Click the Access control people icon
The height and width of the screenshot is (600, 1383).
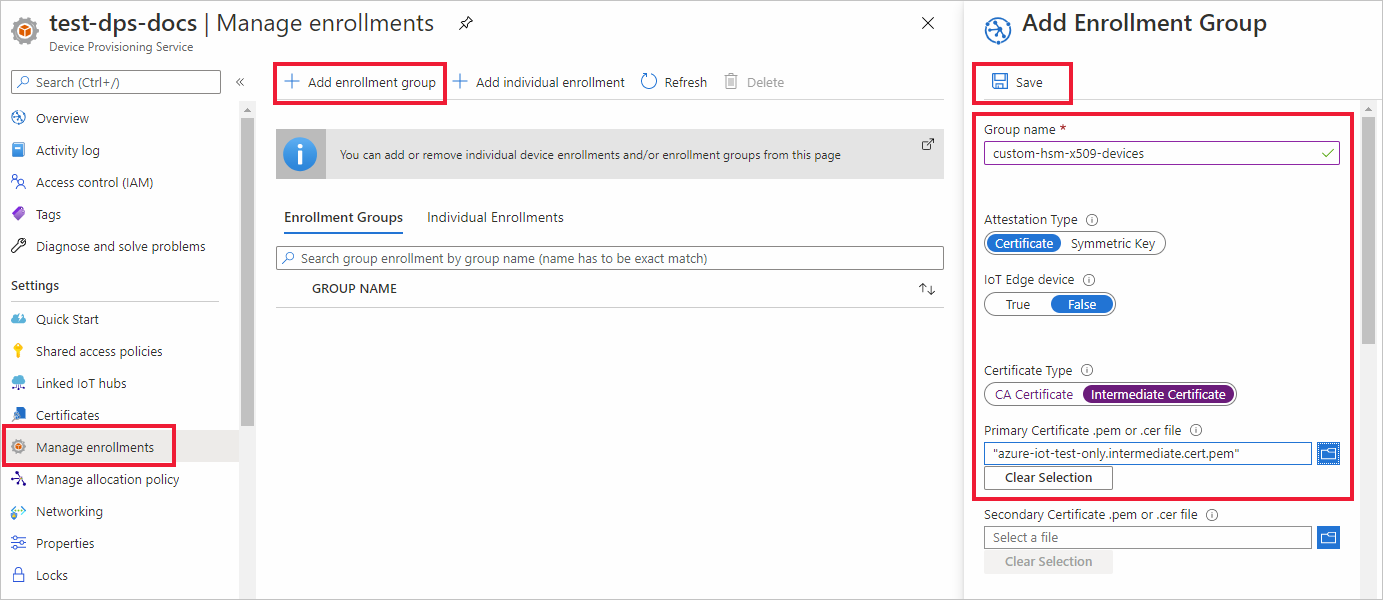18,182
